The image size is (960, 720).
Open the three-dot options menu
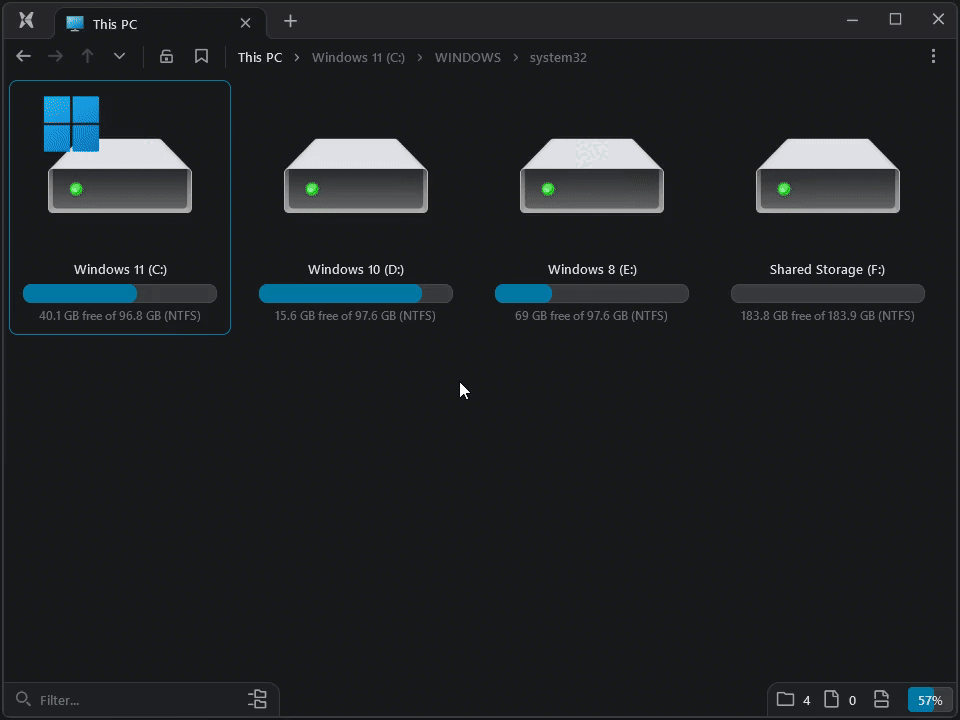click(x=933, y=56)
